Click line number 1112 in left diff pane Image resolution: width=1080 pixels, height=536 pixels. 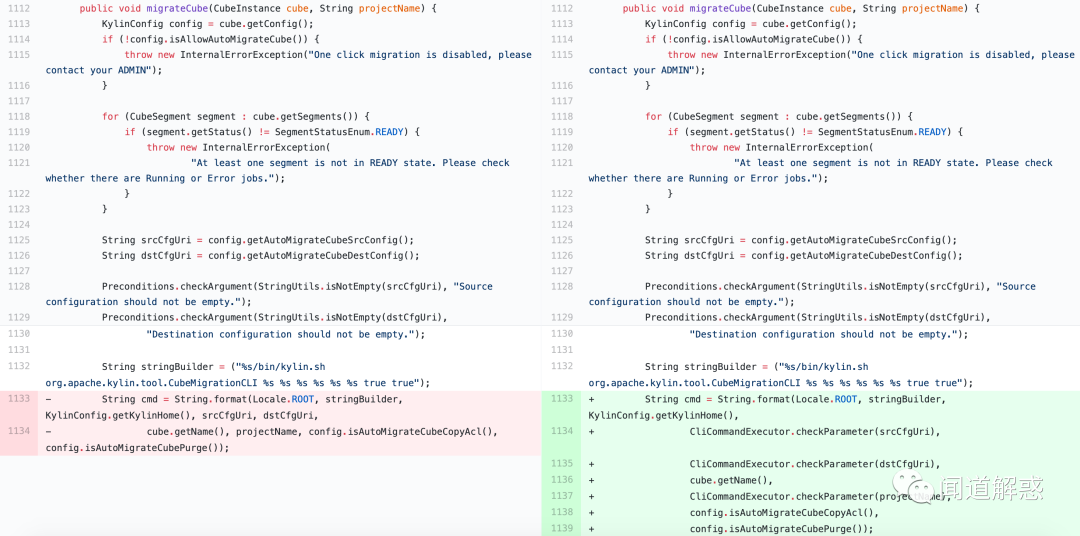point(19,8)
